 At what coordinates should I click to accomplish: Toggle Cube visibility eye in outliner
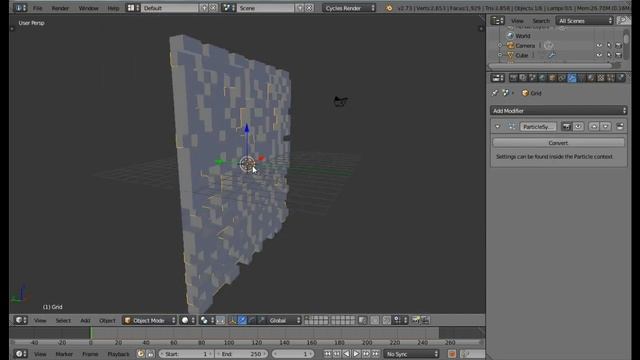click(599, 55)
